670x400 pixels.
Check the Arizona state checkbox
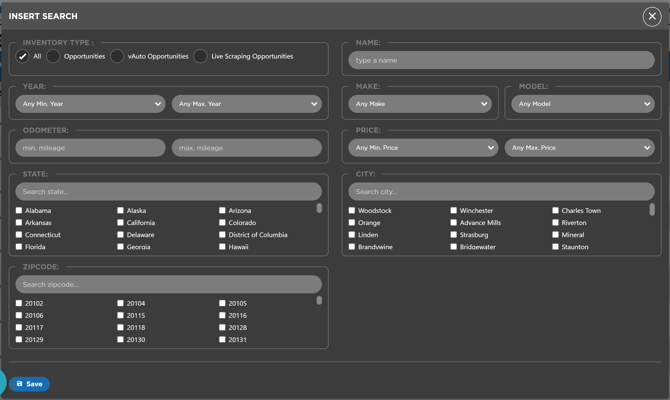222,210
